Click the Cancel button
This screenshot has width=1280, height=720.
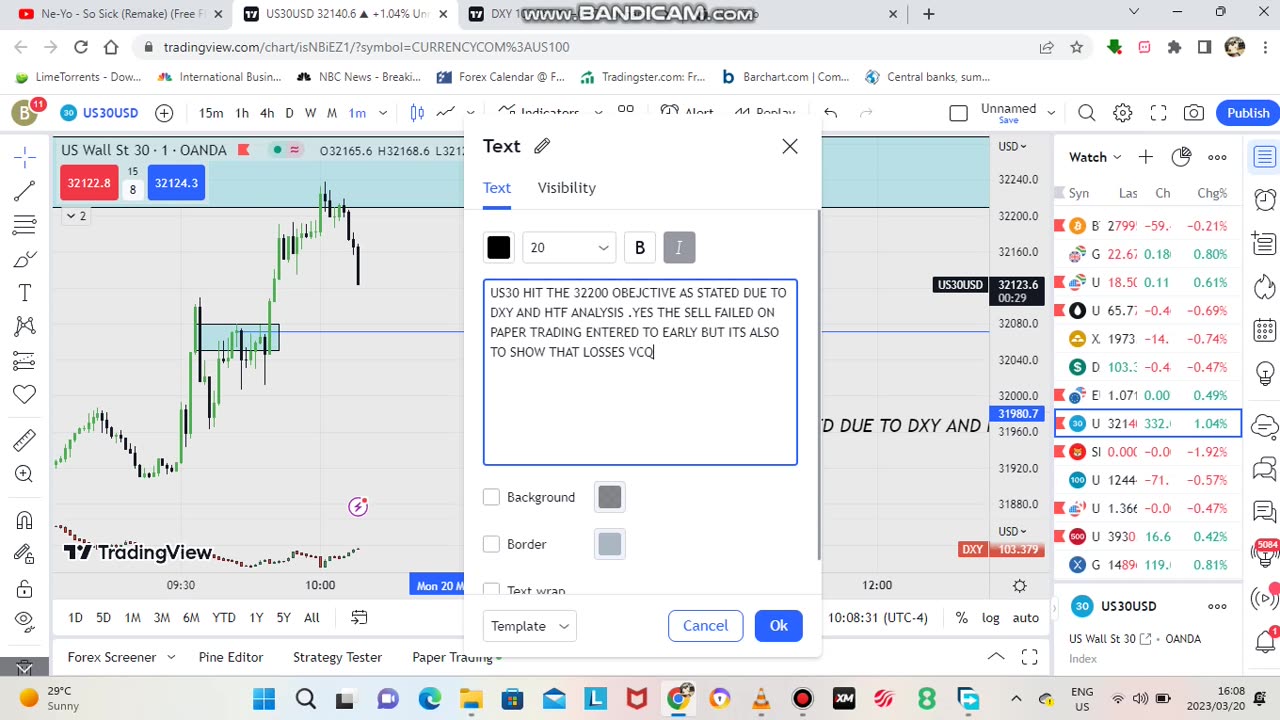pos(705,626)
